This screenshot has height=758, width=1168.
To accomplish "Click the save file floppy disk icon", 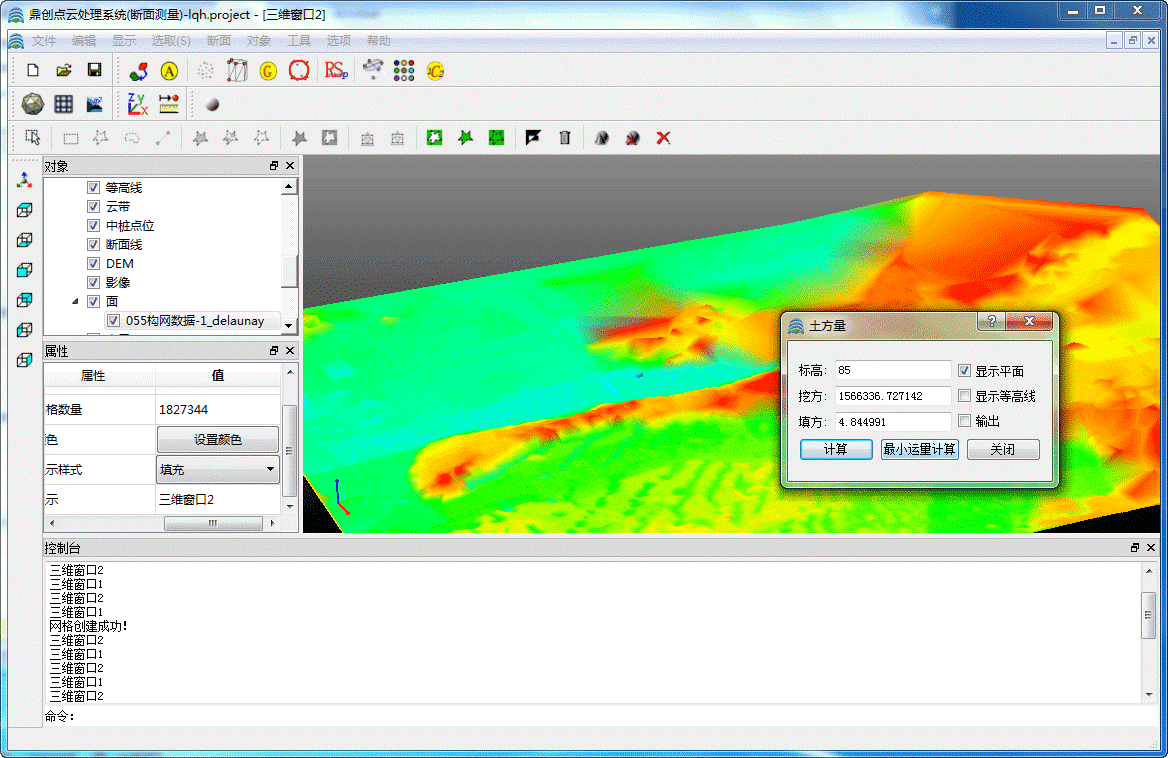I will tap(95, 70).
